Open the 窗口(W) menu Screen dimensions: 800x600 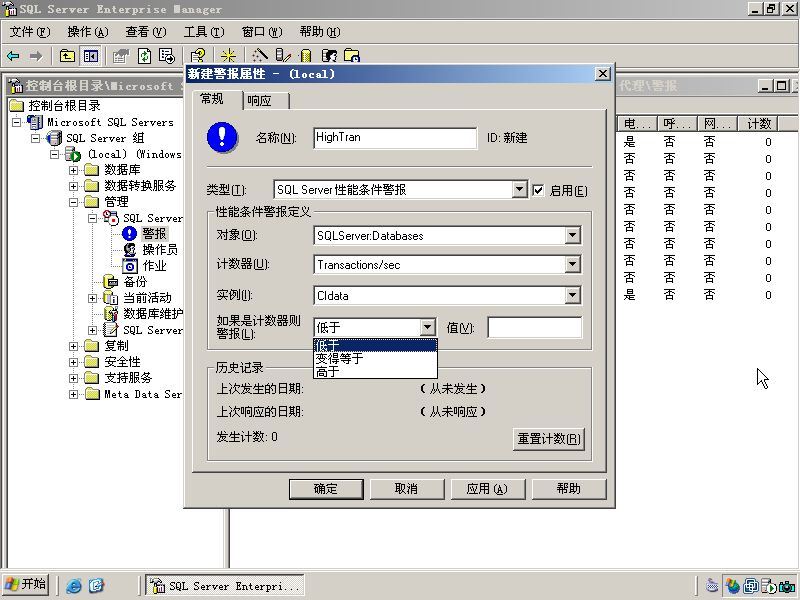coord(262,32)
